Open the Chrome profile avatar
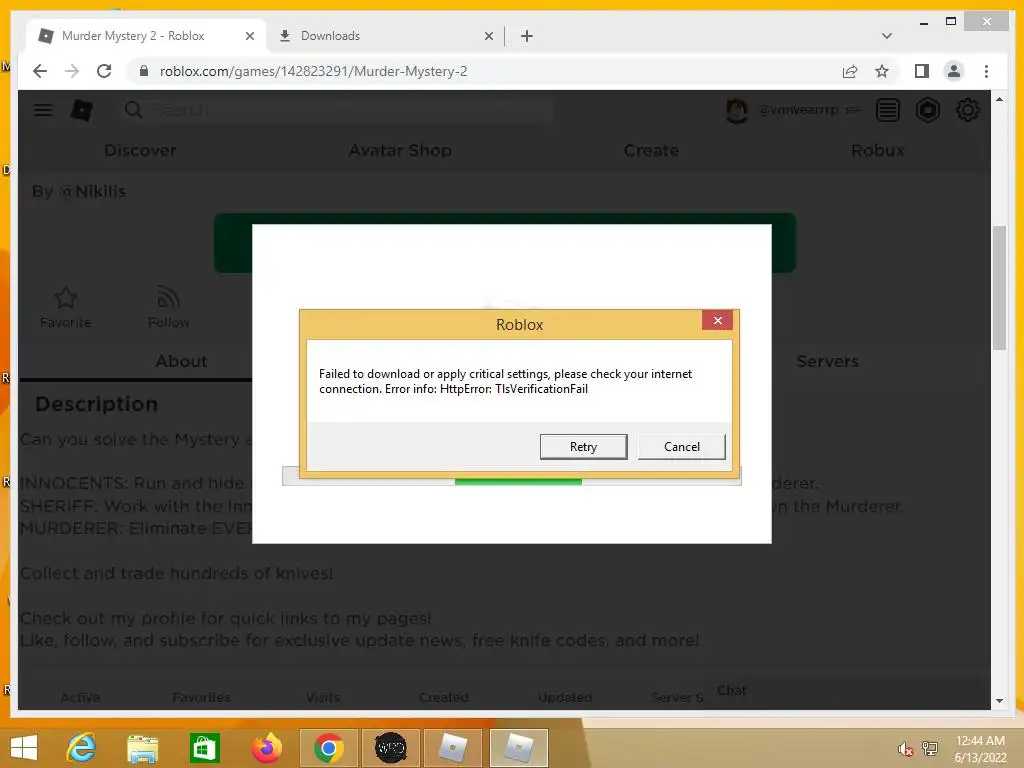The height and width of the screenshot is (768, 1024). 953,71
